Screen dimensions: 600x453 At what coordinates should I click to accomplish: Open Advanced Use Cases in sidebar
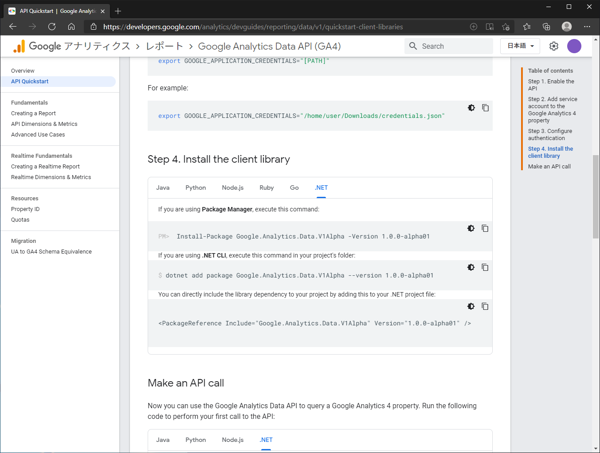coord(38,135)
